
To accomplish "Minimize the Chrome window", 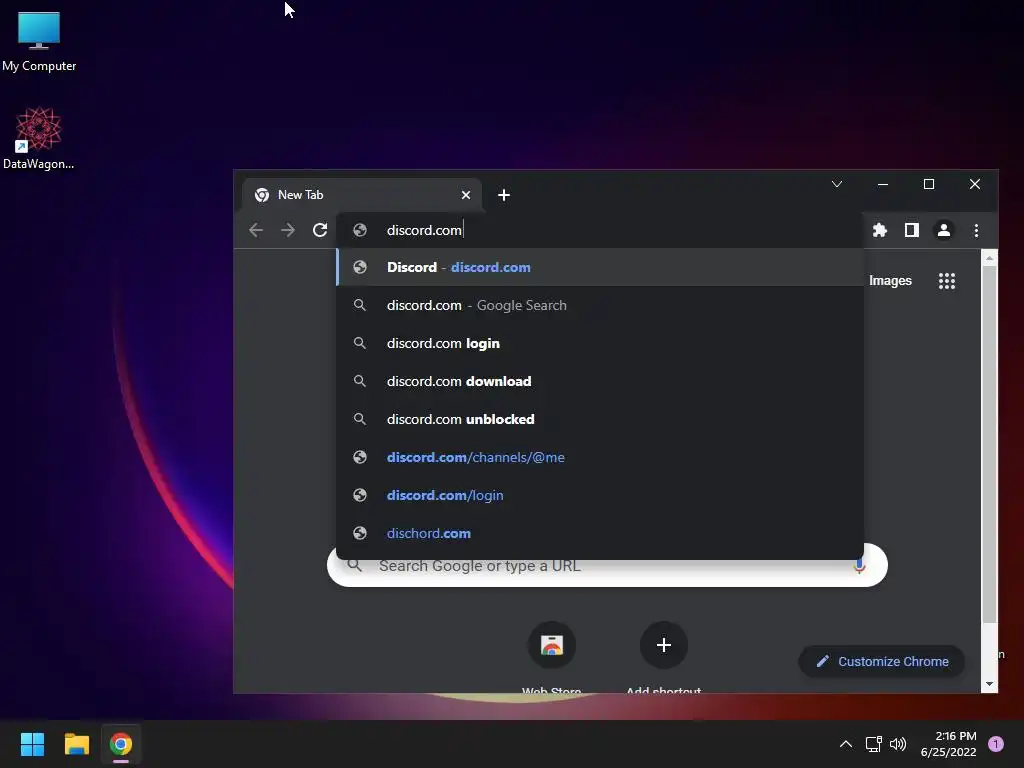I will point(883,184).
